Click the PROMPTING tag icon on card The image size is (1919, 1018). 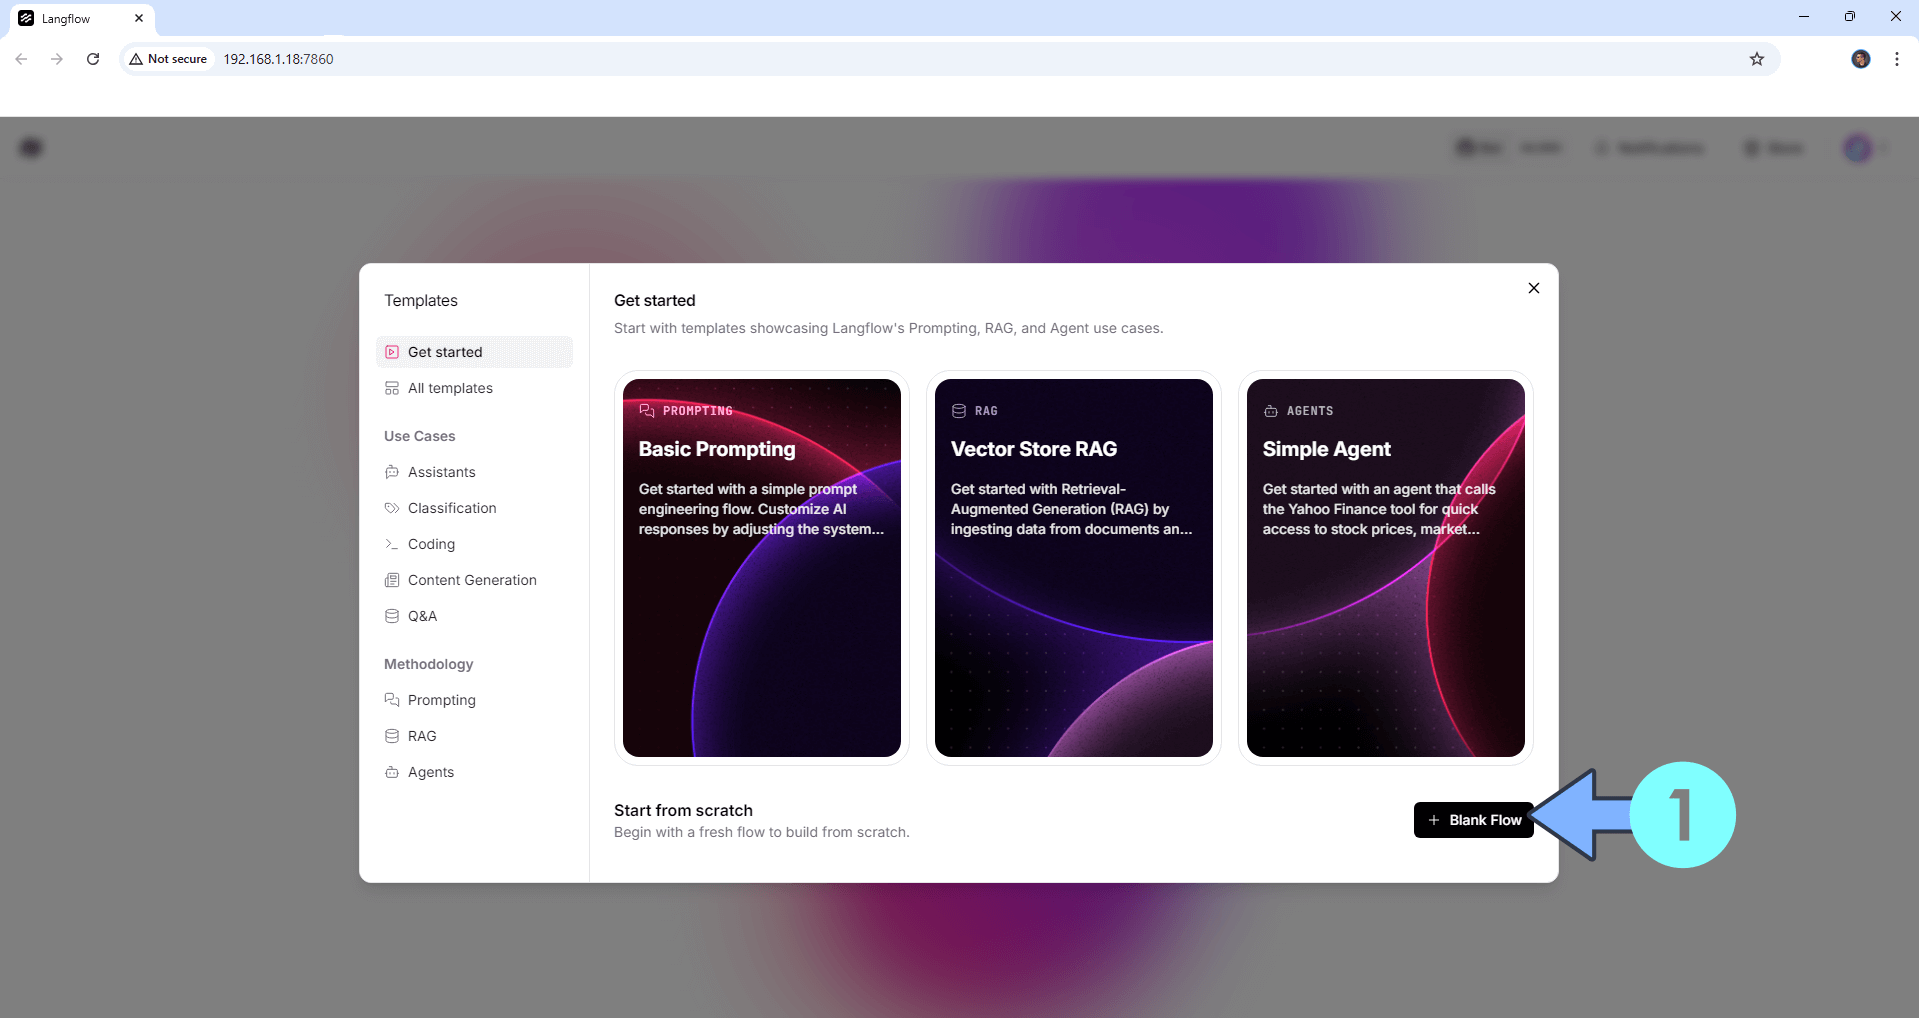coord(647,411)
